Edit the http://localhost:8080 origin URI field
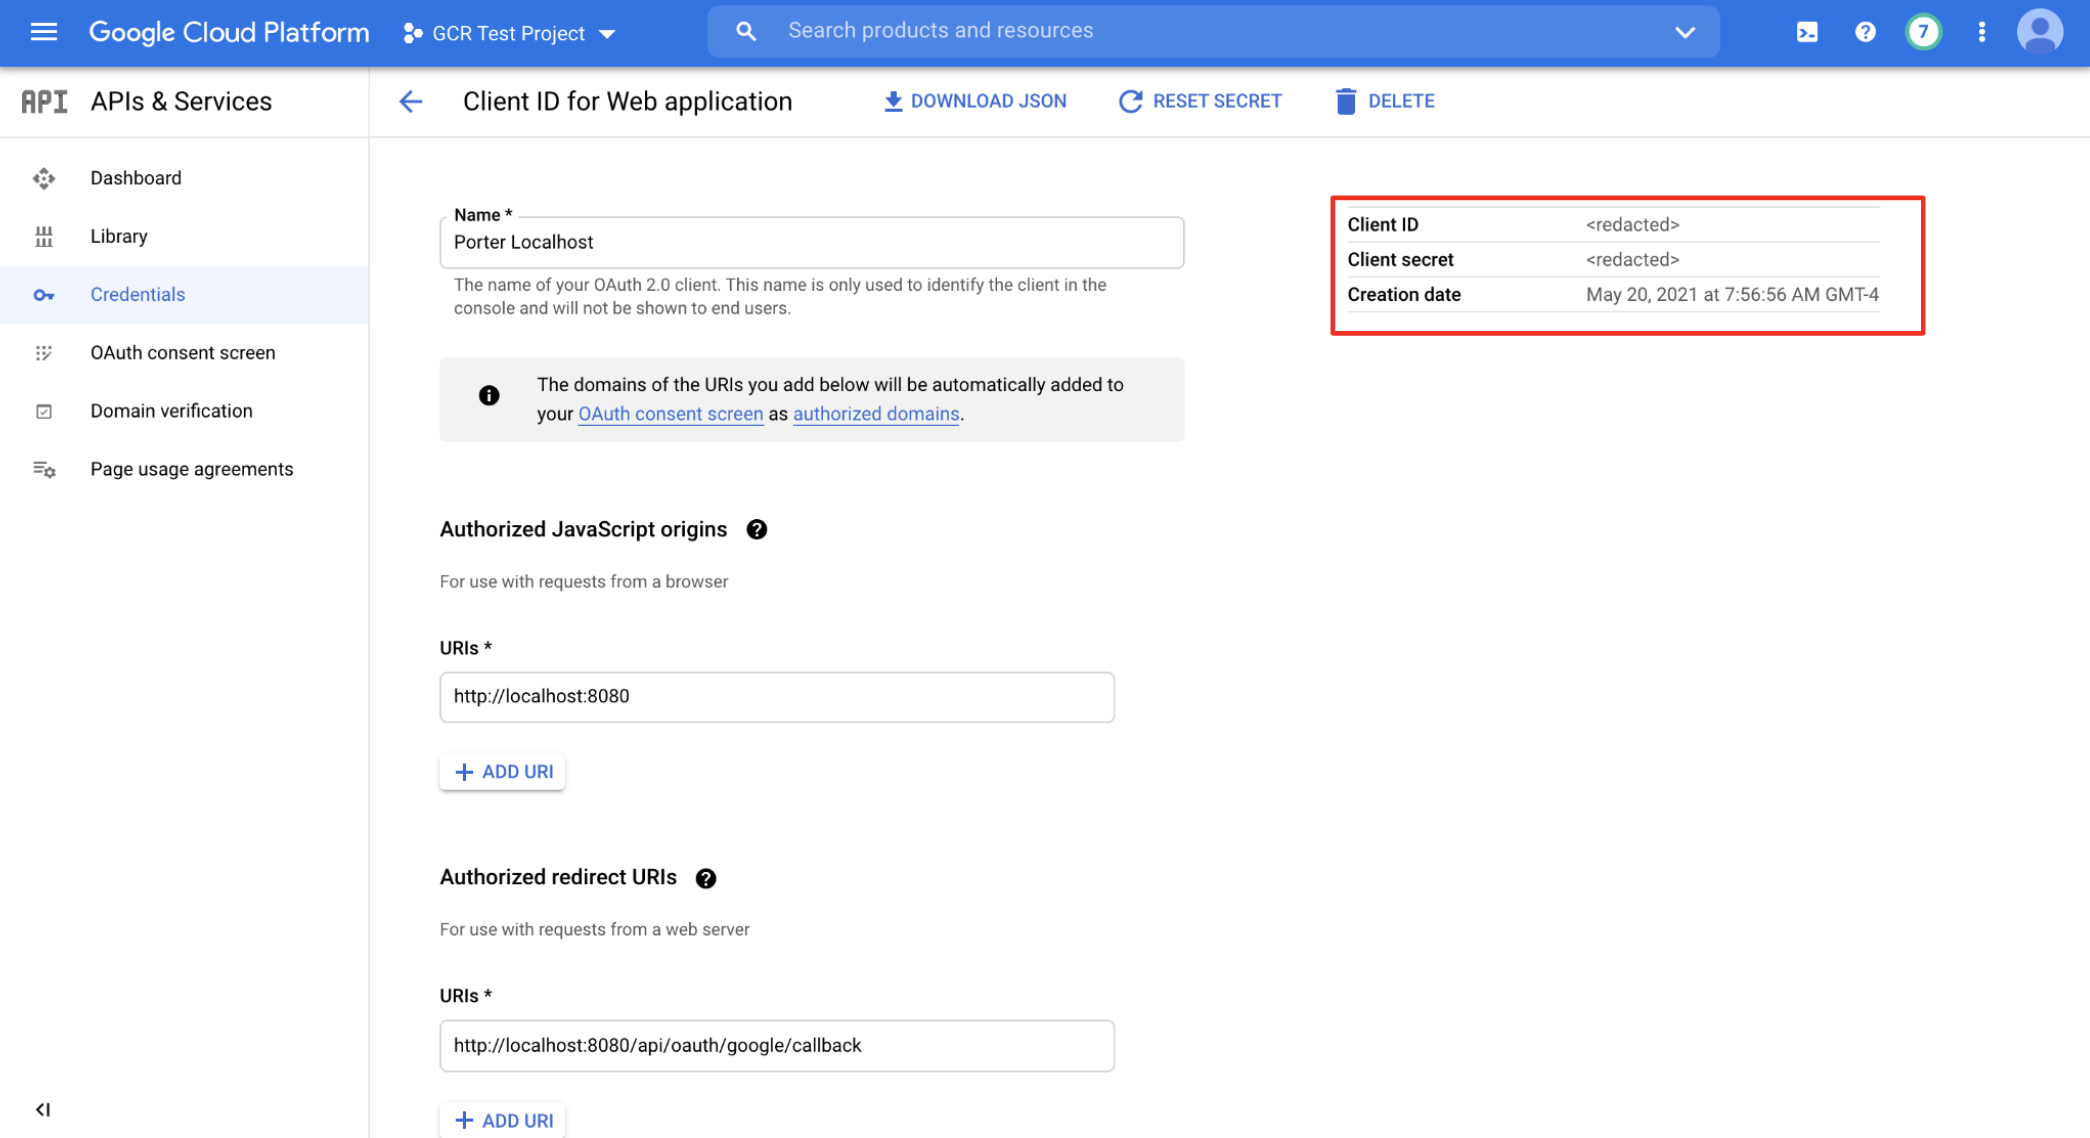Image resolution: width=2090 pixels, height=1138 pixels. click(x=777, y=697)
